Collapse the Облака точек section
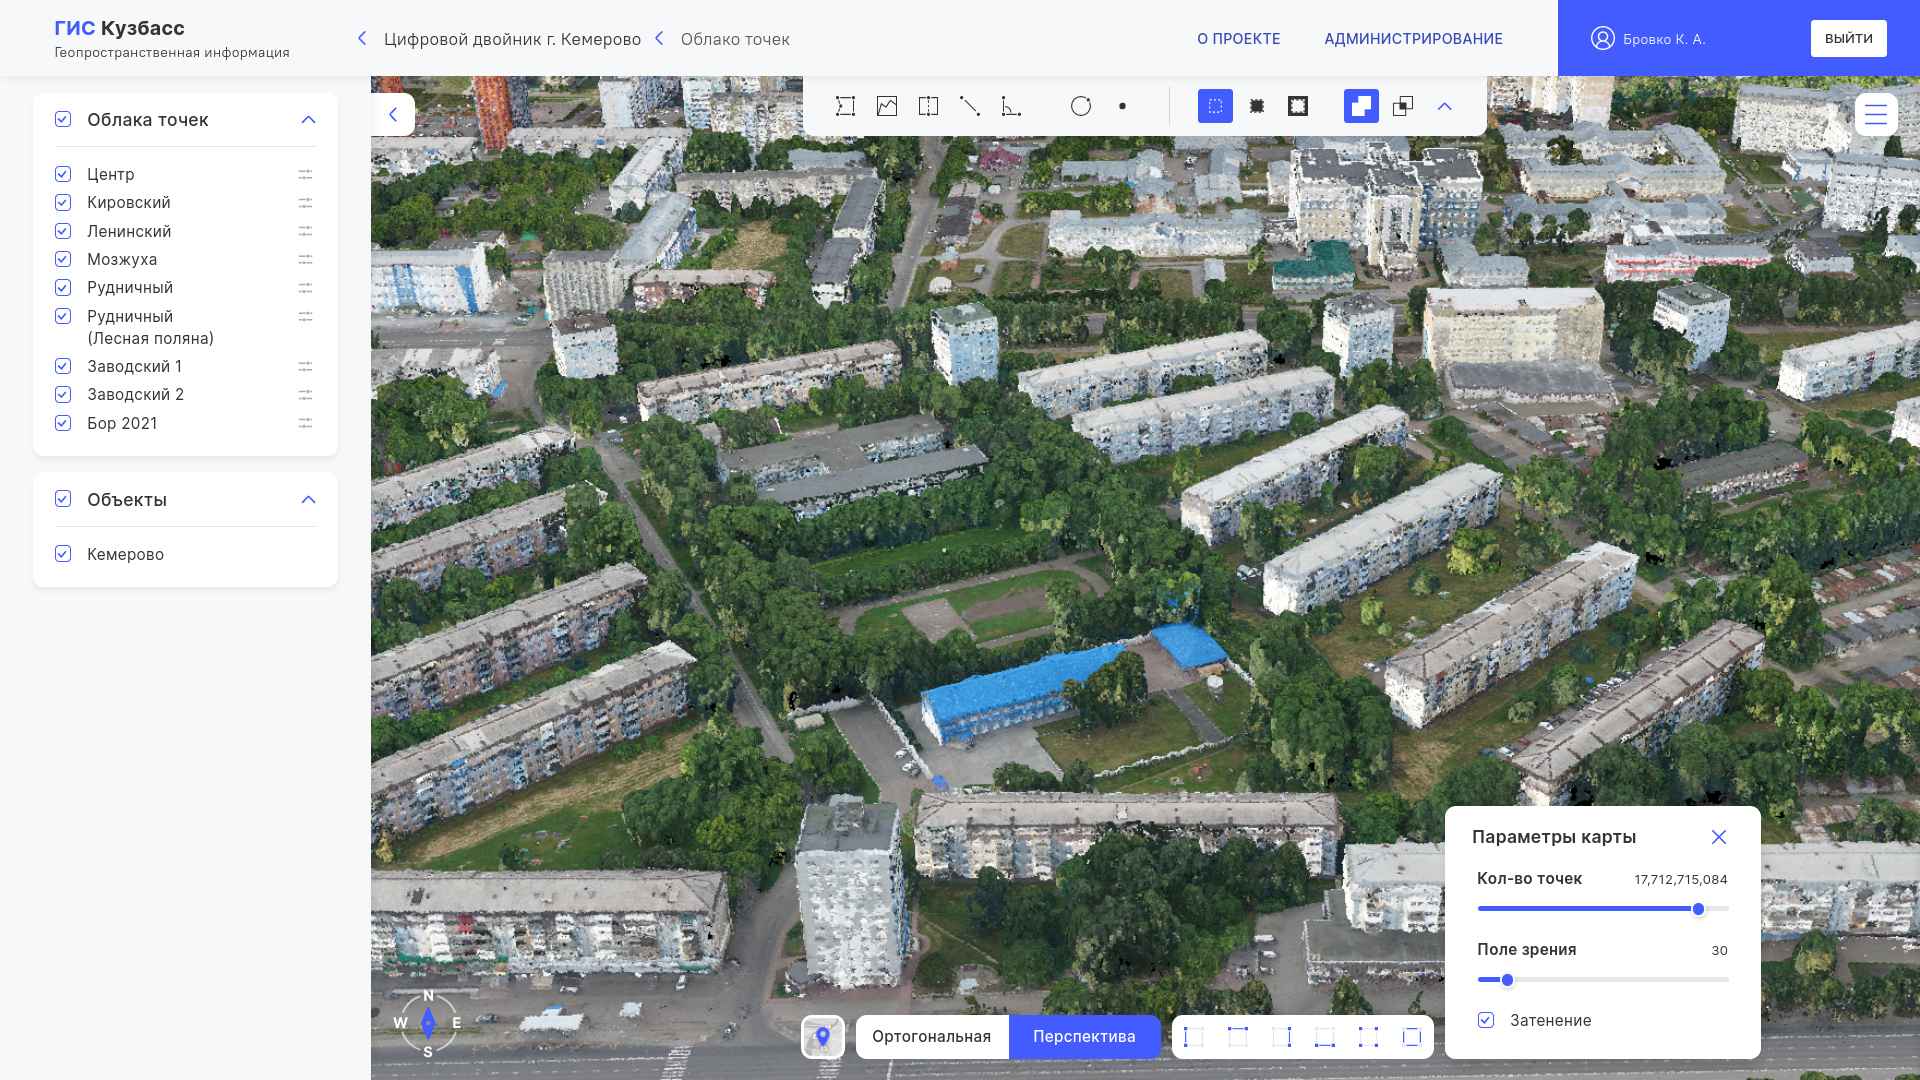The width and height of the screenshot is (1920, 1080). click(308, 120)
